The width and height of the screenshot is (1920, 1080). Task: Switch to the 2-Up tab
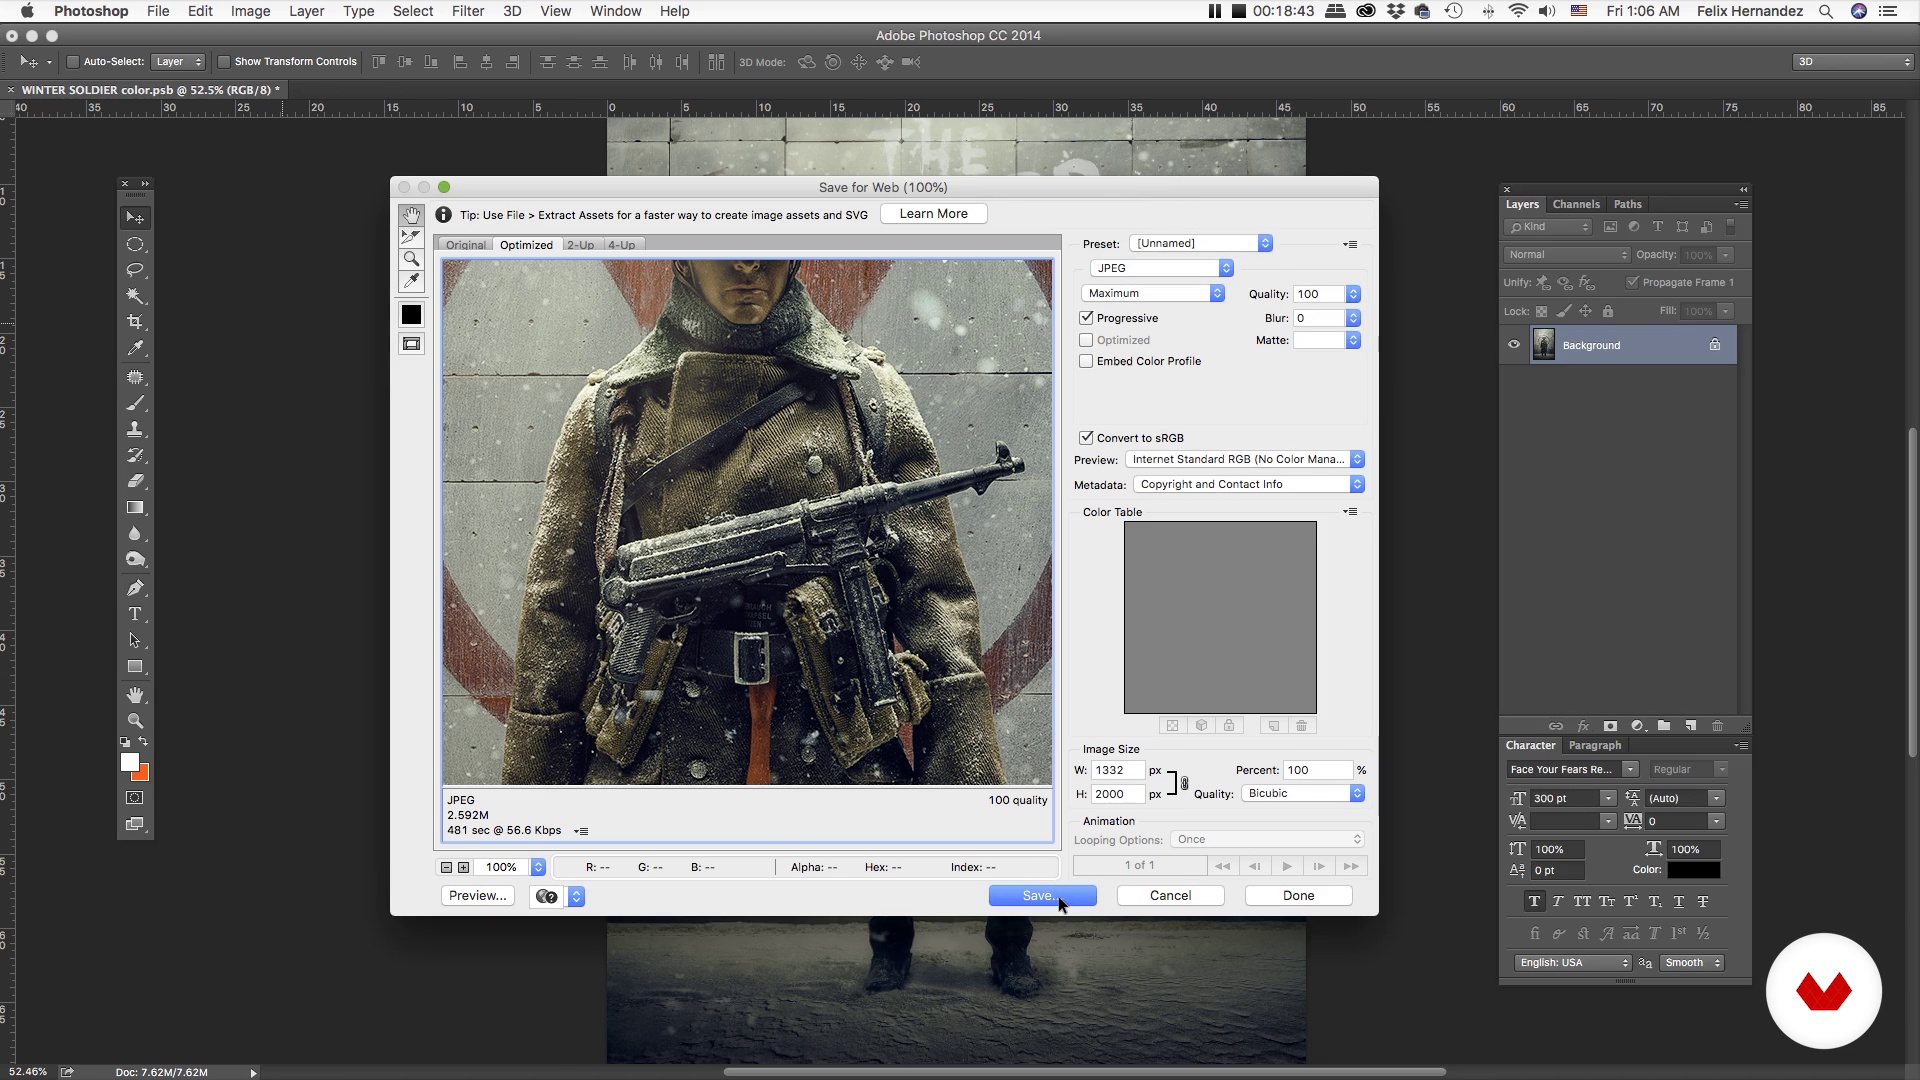[581, 245]
